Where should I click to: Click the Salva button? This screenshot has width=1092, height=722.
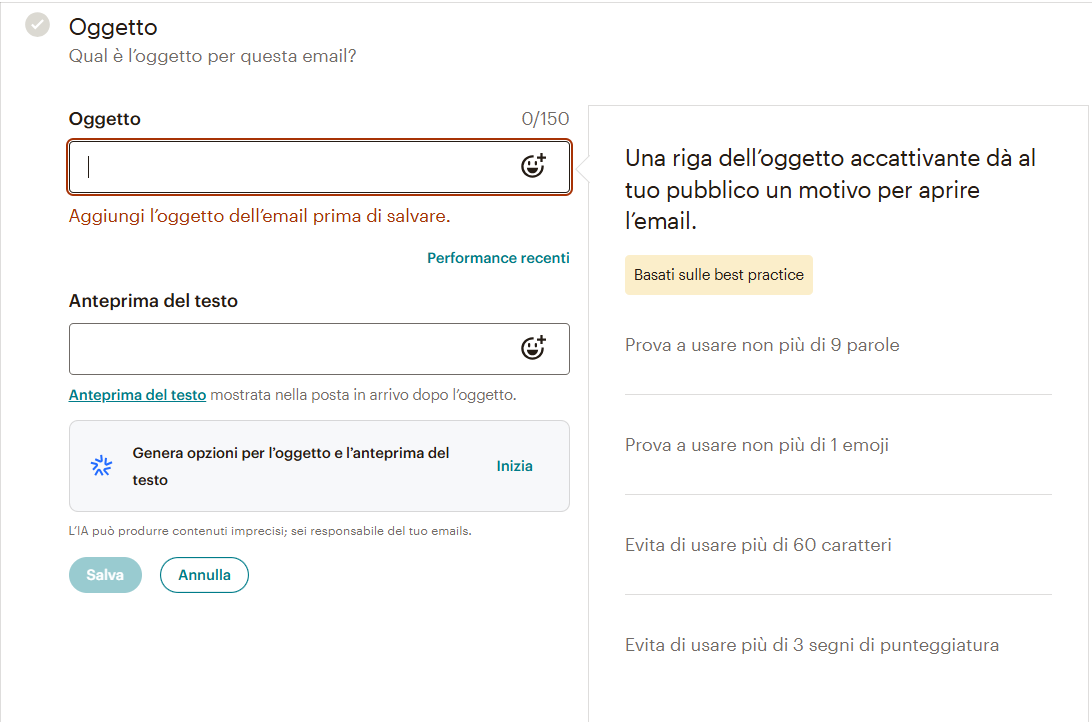point(105,575)
